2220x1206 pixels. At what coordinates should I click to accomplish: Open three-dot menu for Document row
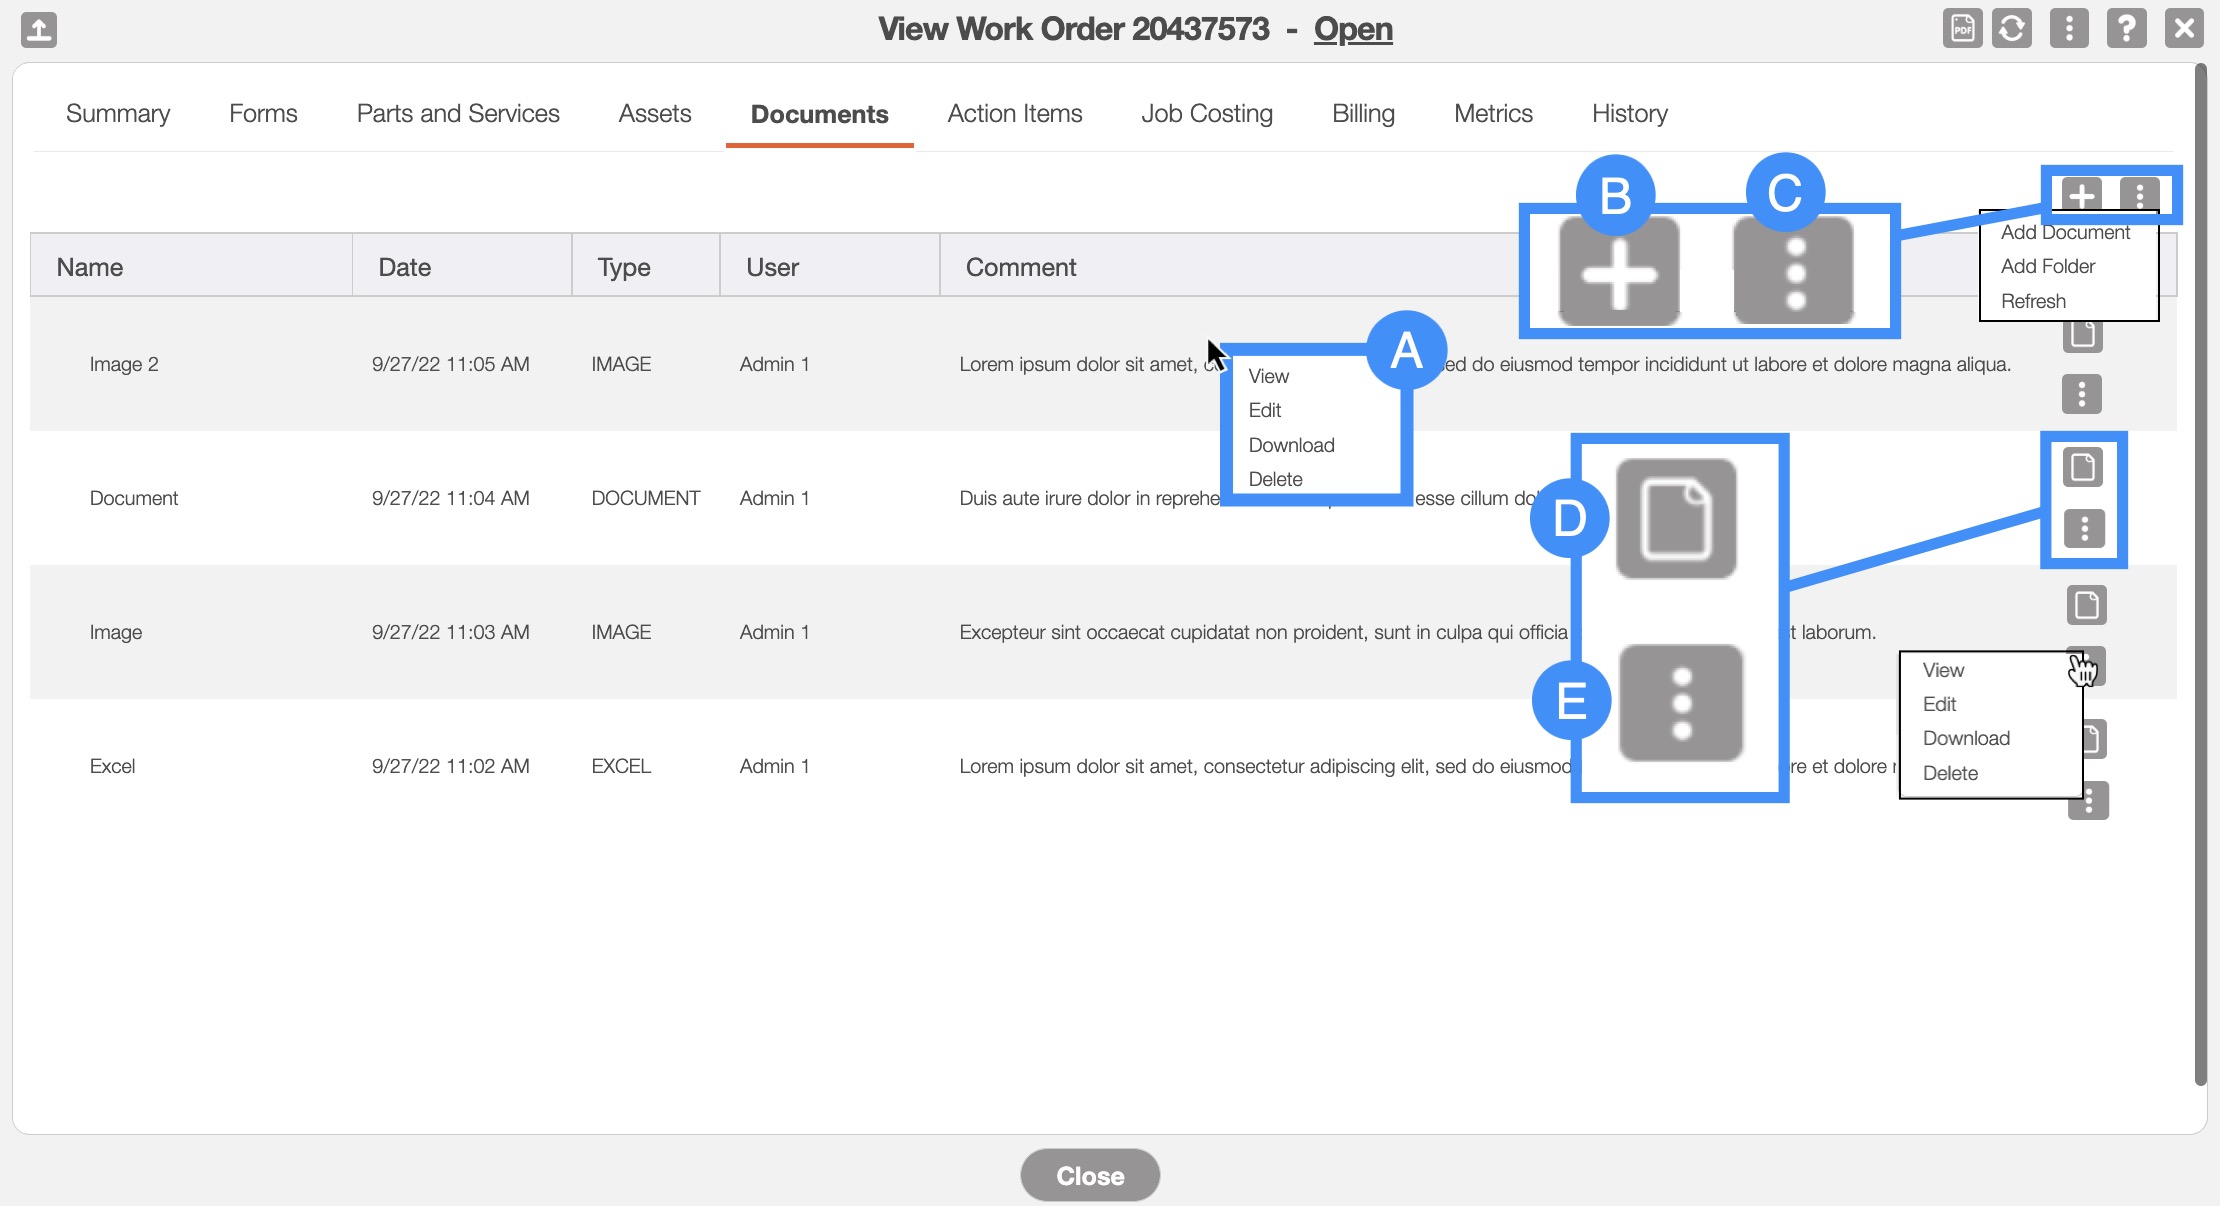(x=2084, y=528)
